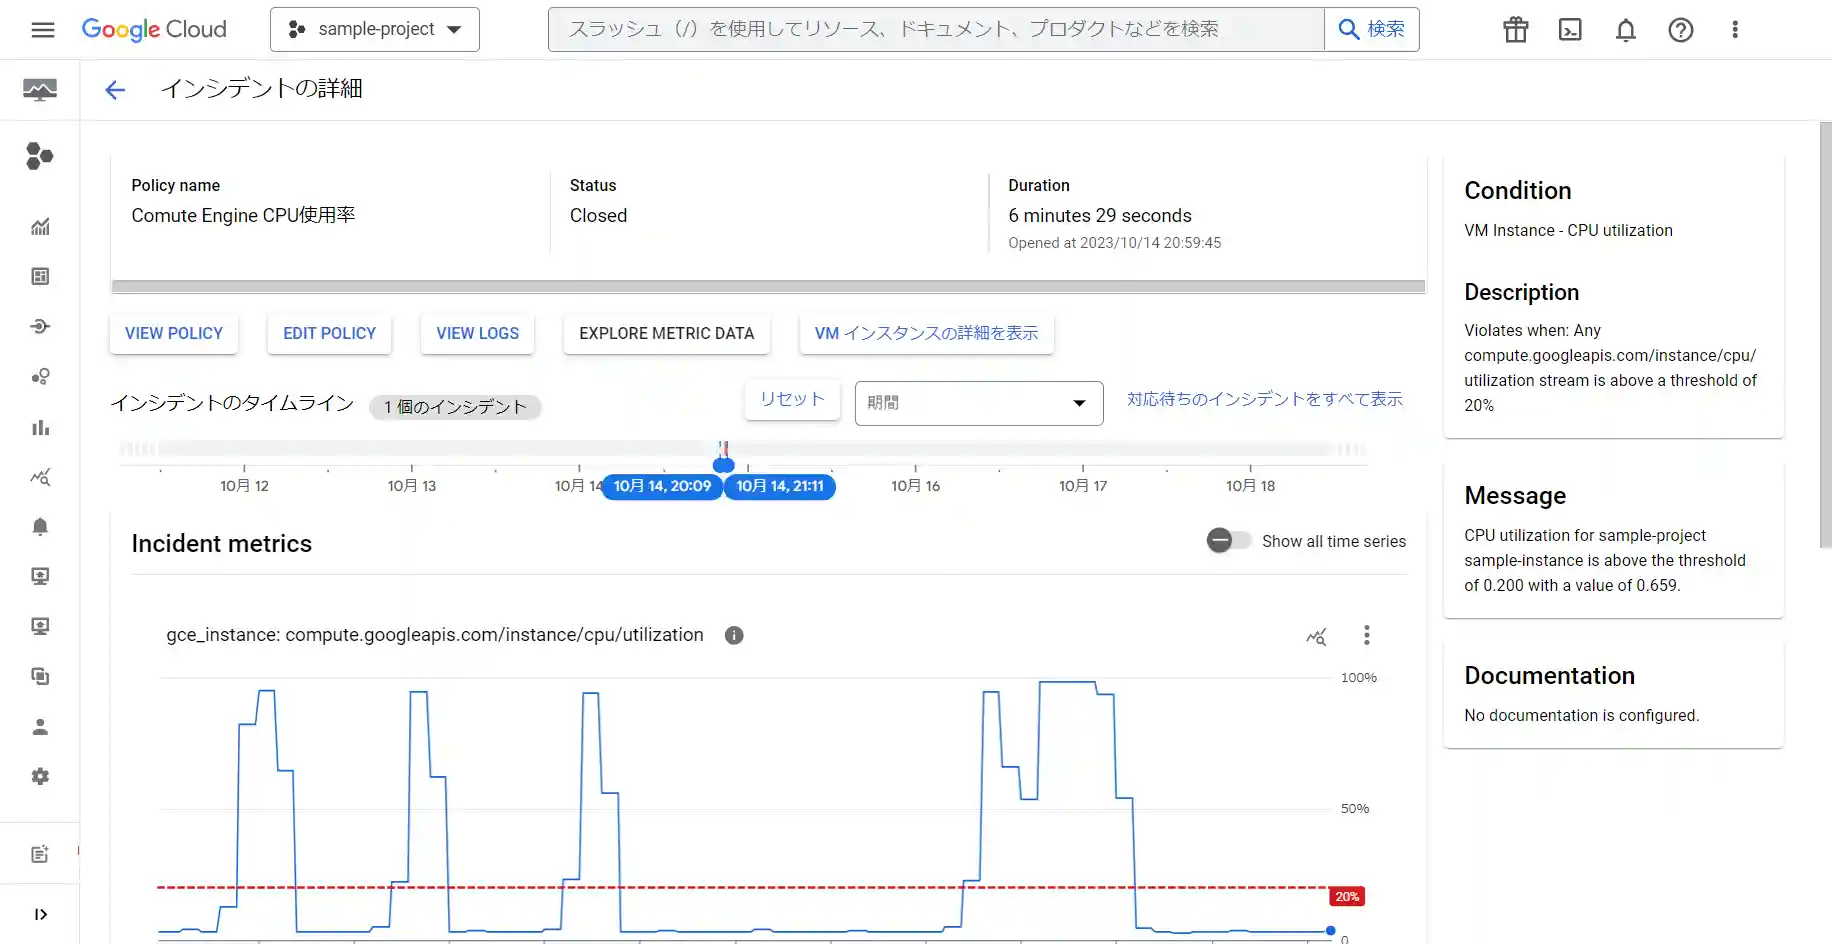
Task: Click the 10月 12 timeline date label
Action: (x=244, y=486)
